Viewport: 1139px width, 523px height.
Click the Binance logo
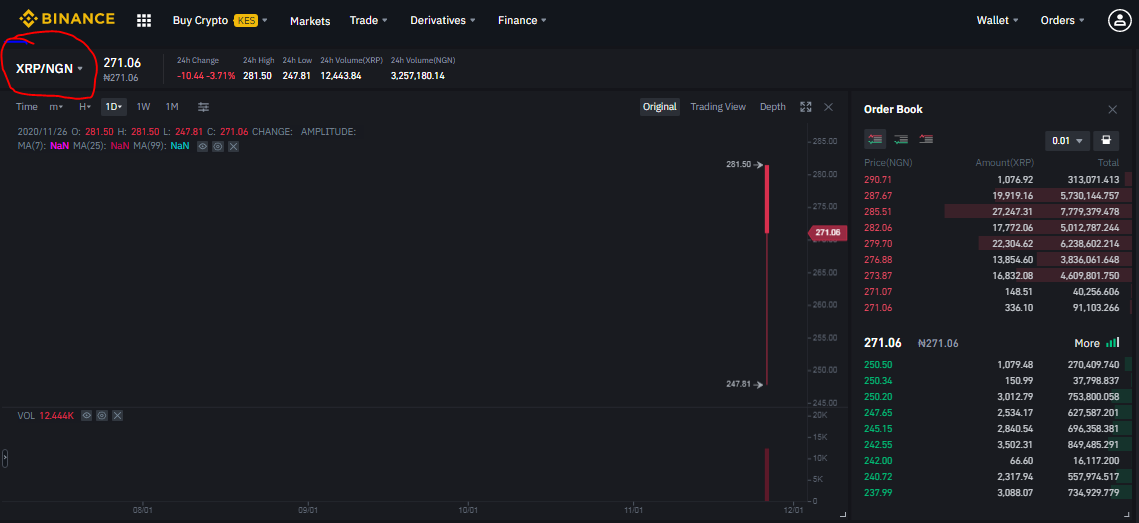(x=67, y=19)
